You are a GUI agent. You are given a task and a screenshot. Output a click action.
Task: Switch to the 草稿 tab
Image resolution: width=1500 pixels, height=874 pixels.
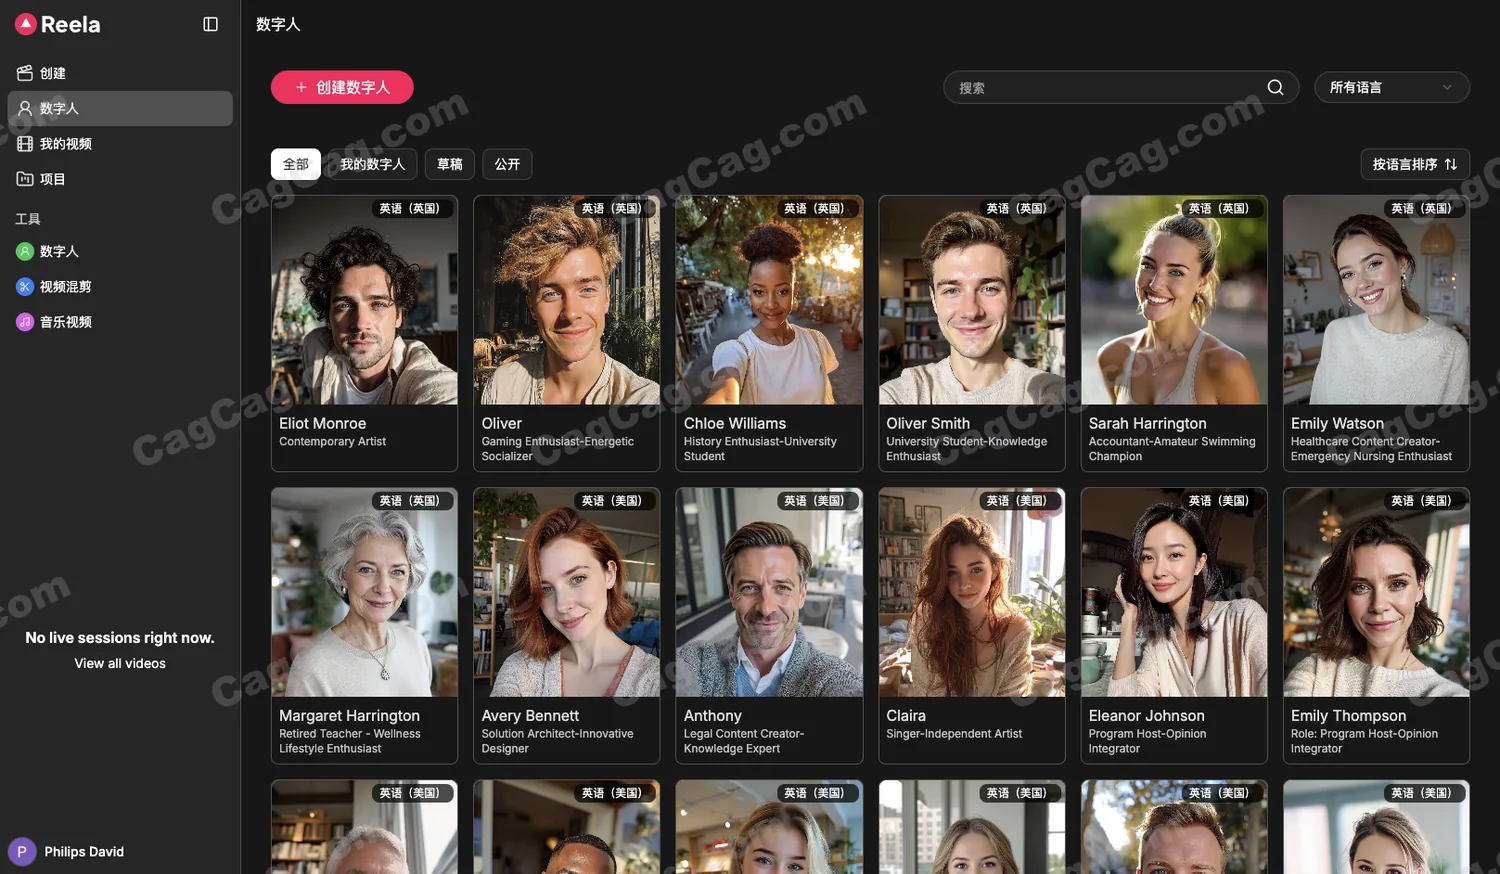click(450, 164)
